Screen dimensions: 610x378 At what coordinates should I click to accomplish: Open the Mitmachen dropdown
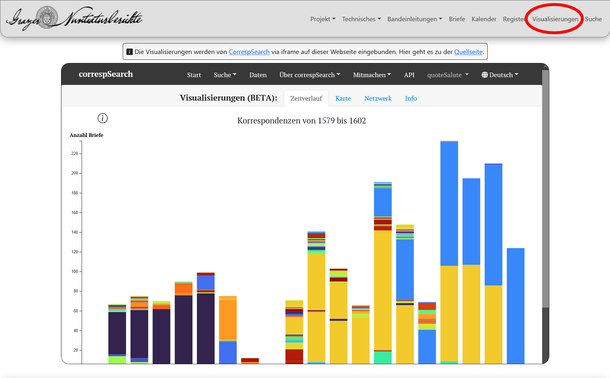pyautogui.click(x=372, y=75)
